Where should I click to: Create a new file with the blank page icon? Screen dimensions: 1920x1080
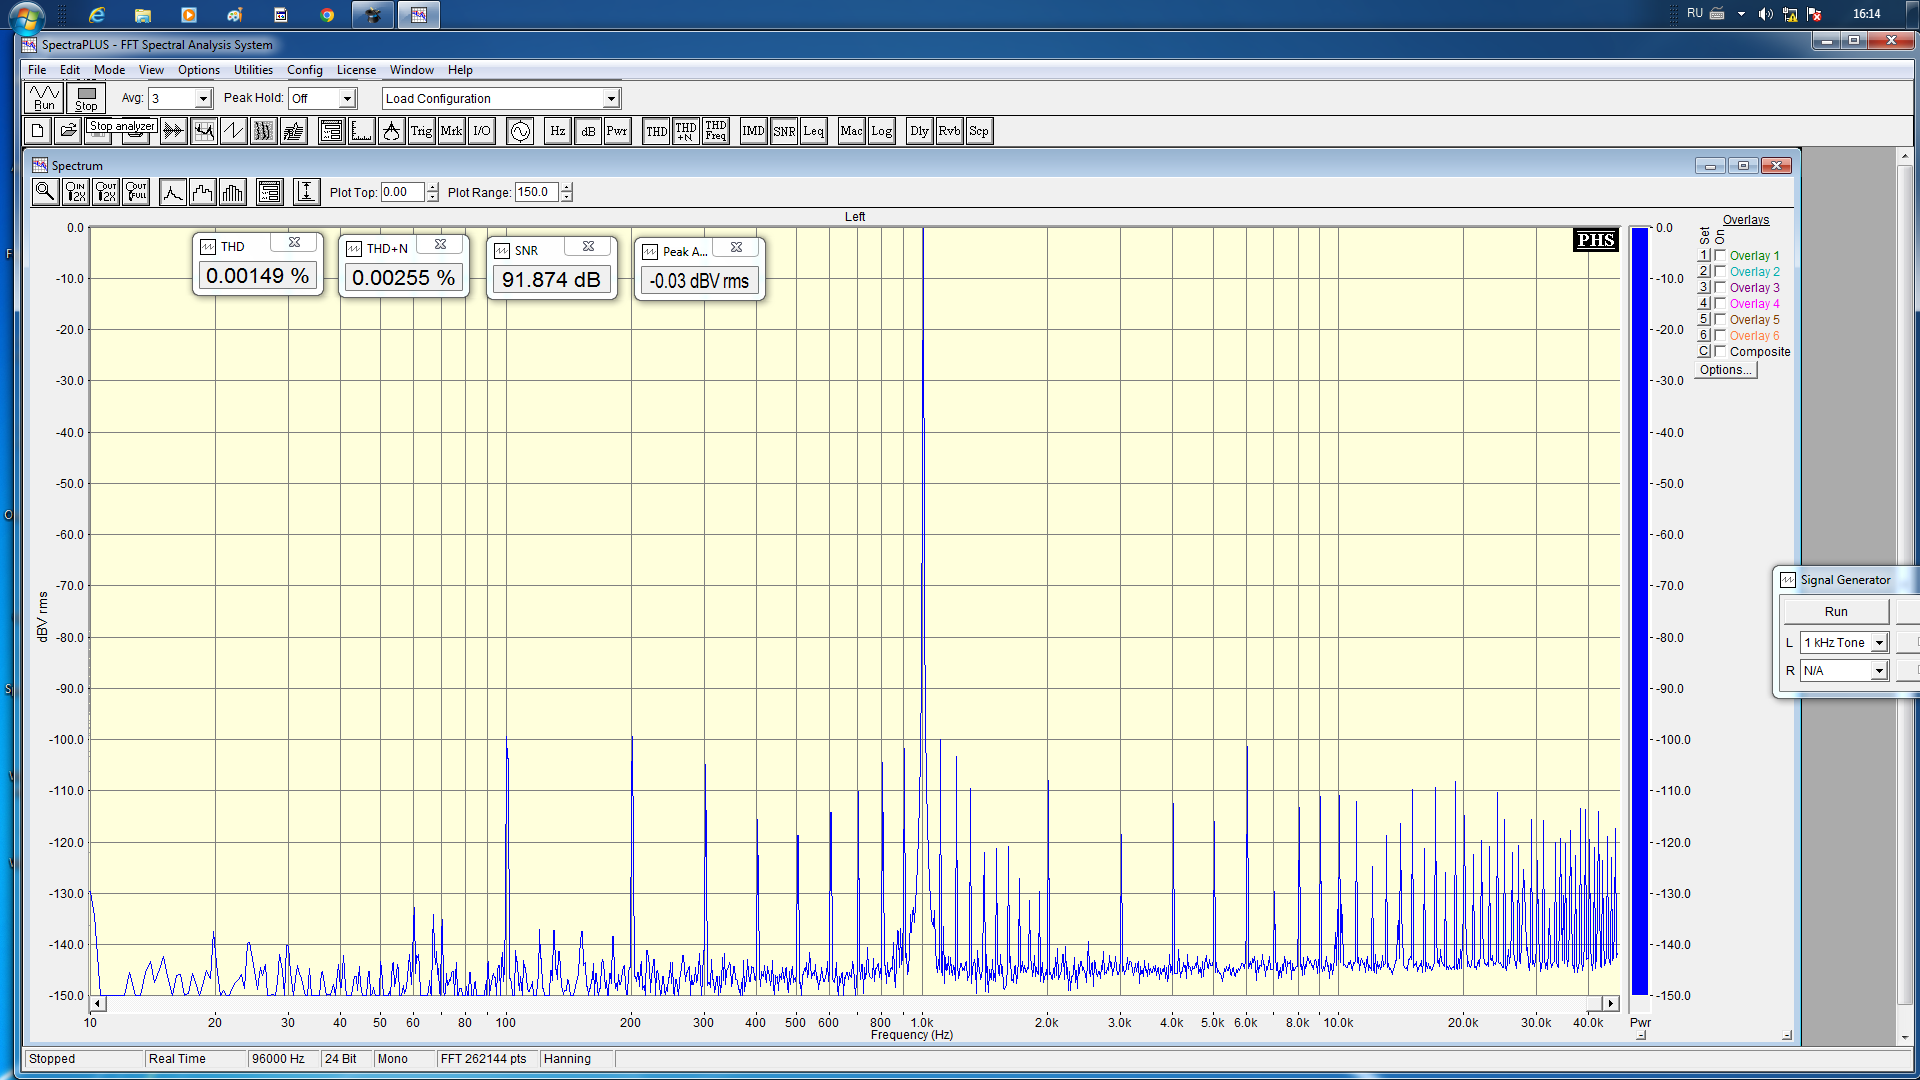[38, 131]
